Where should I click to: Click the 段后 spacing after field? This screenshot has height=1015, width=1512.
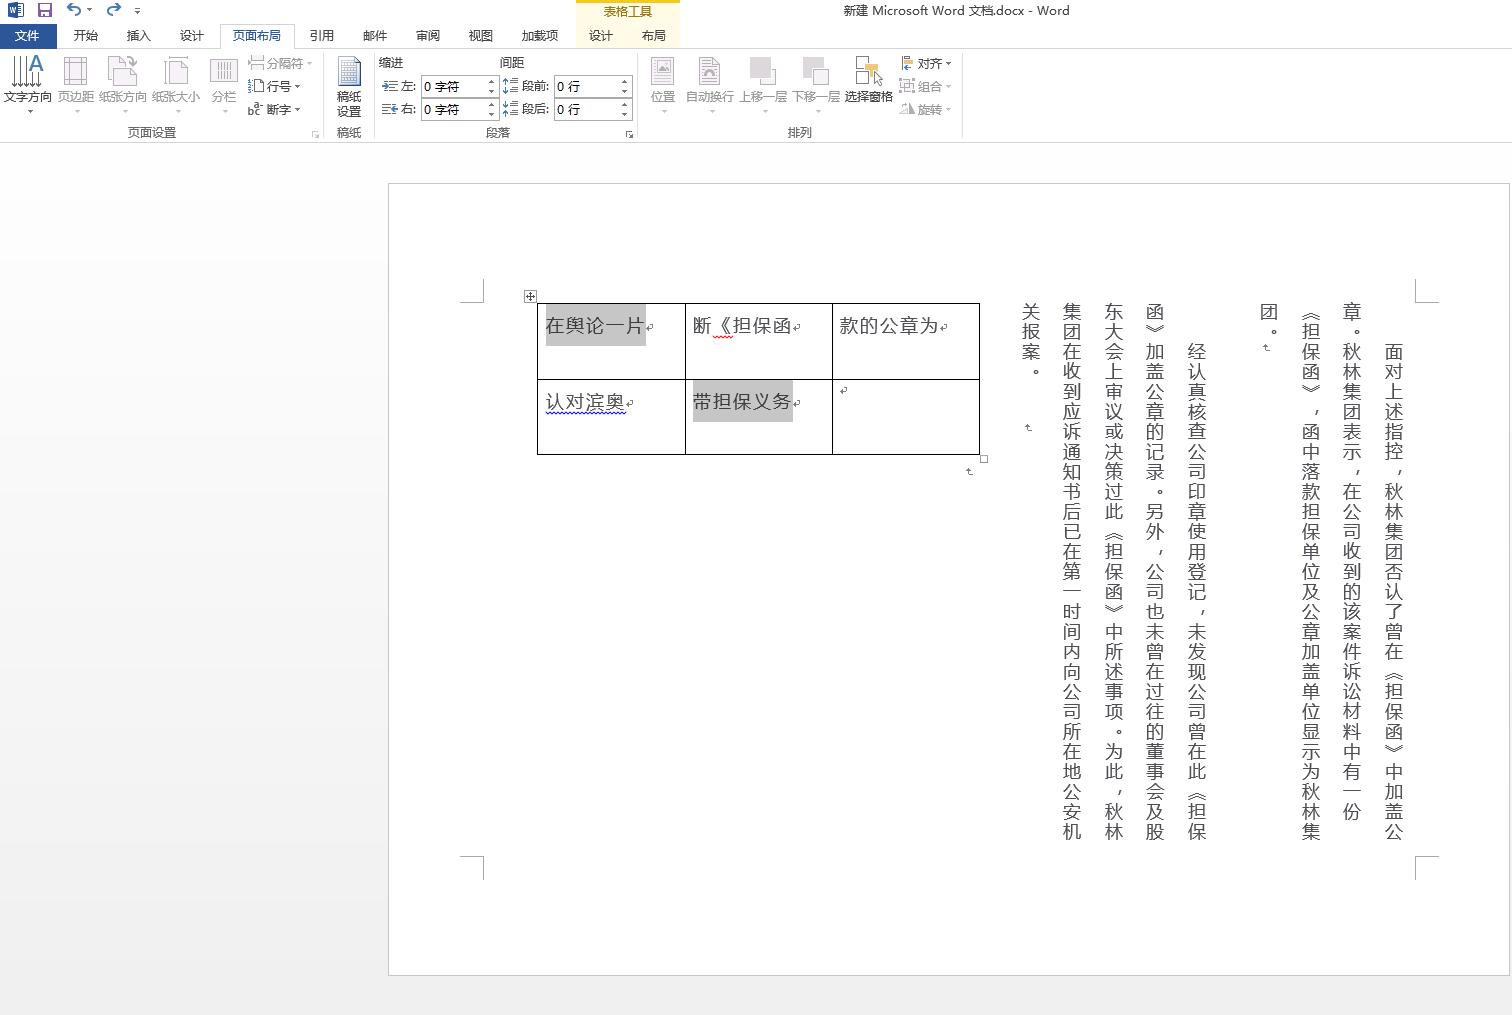[x=586, y=109]
